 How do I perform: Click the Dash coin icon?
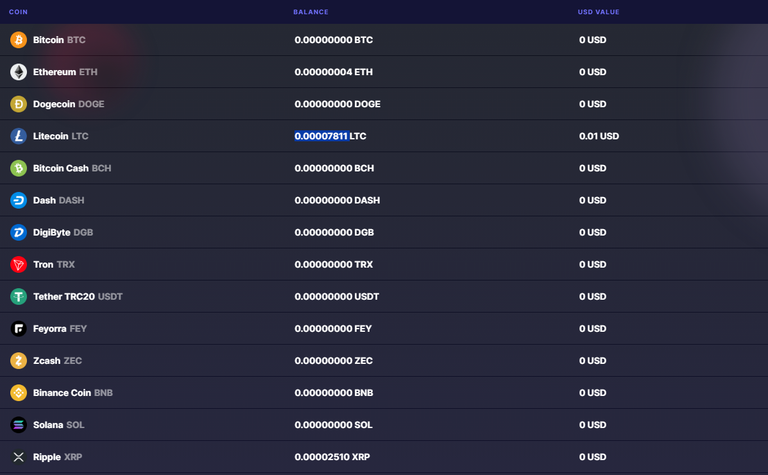(19, 200)
